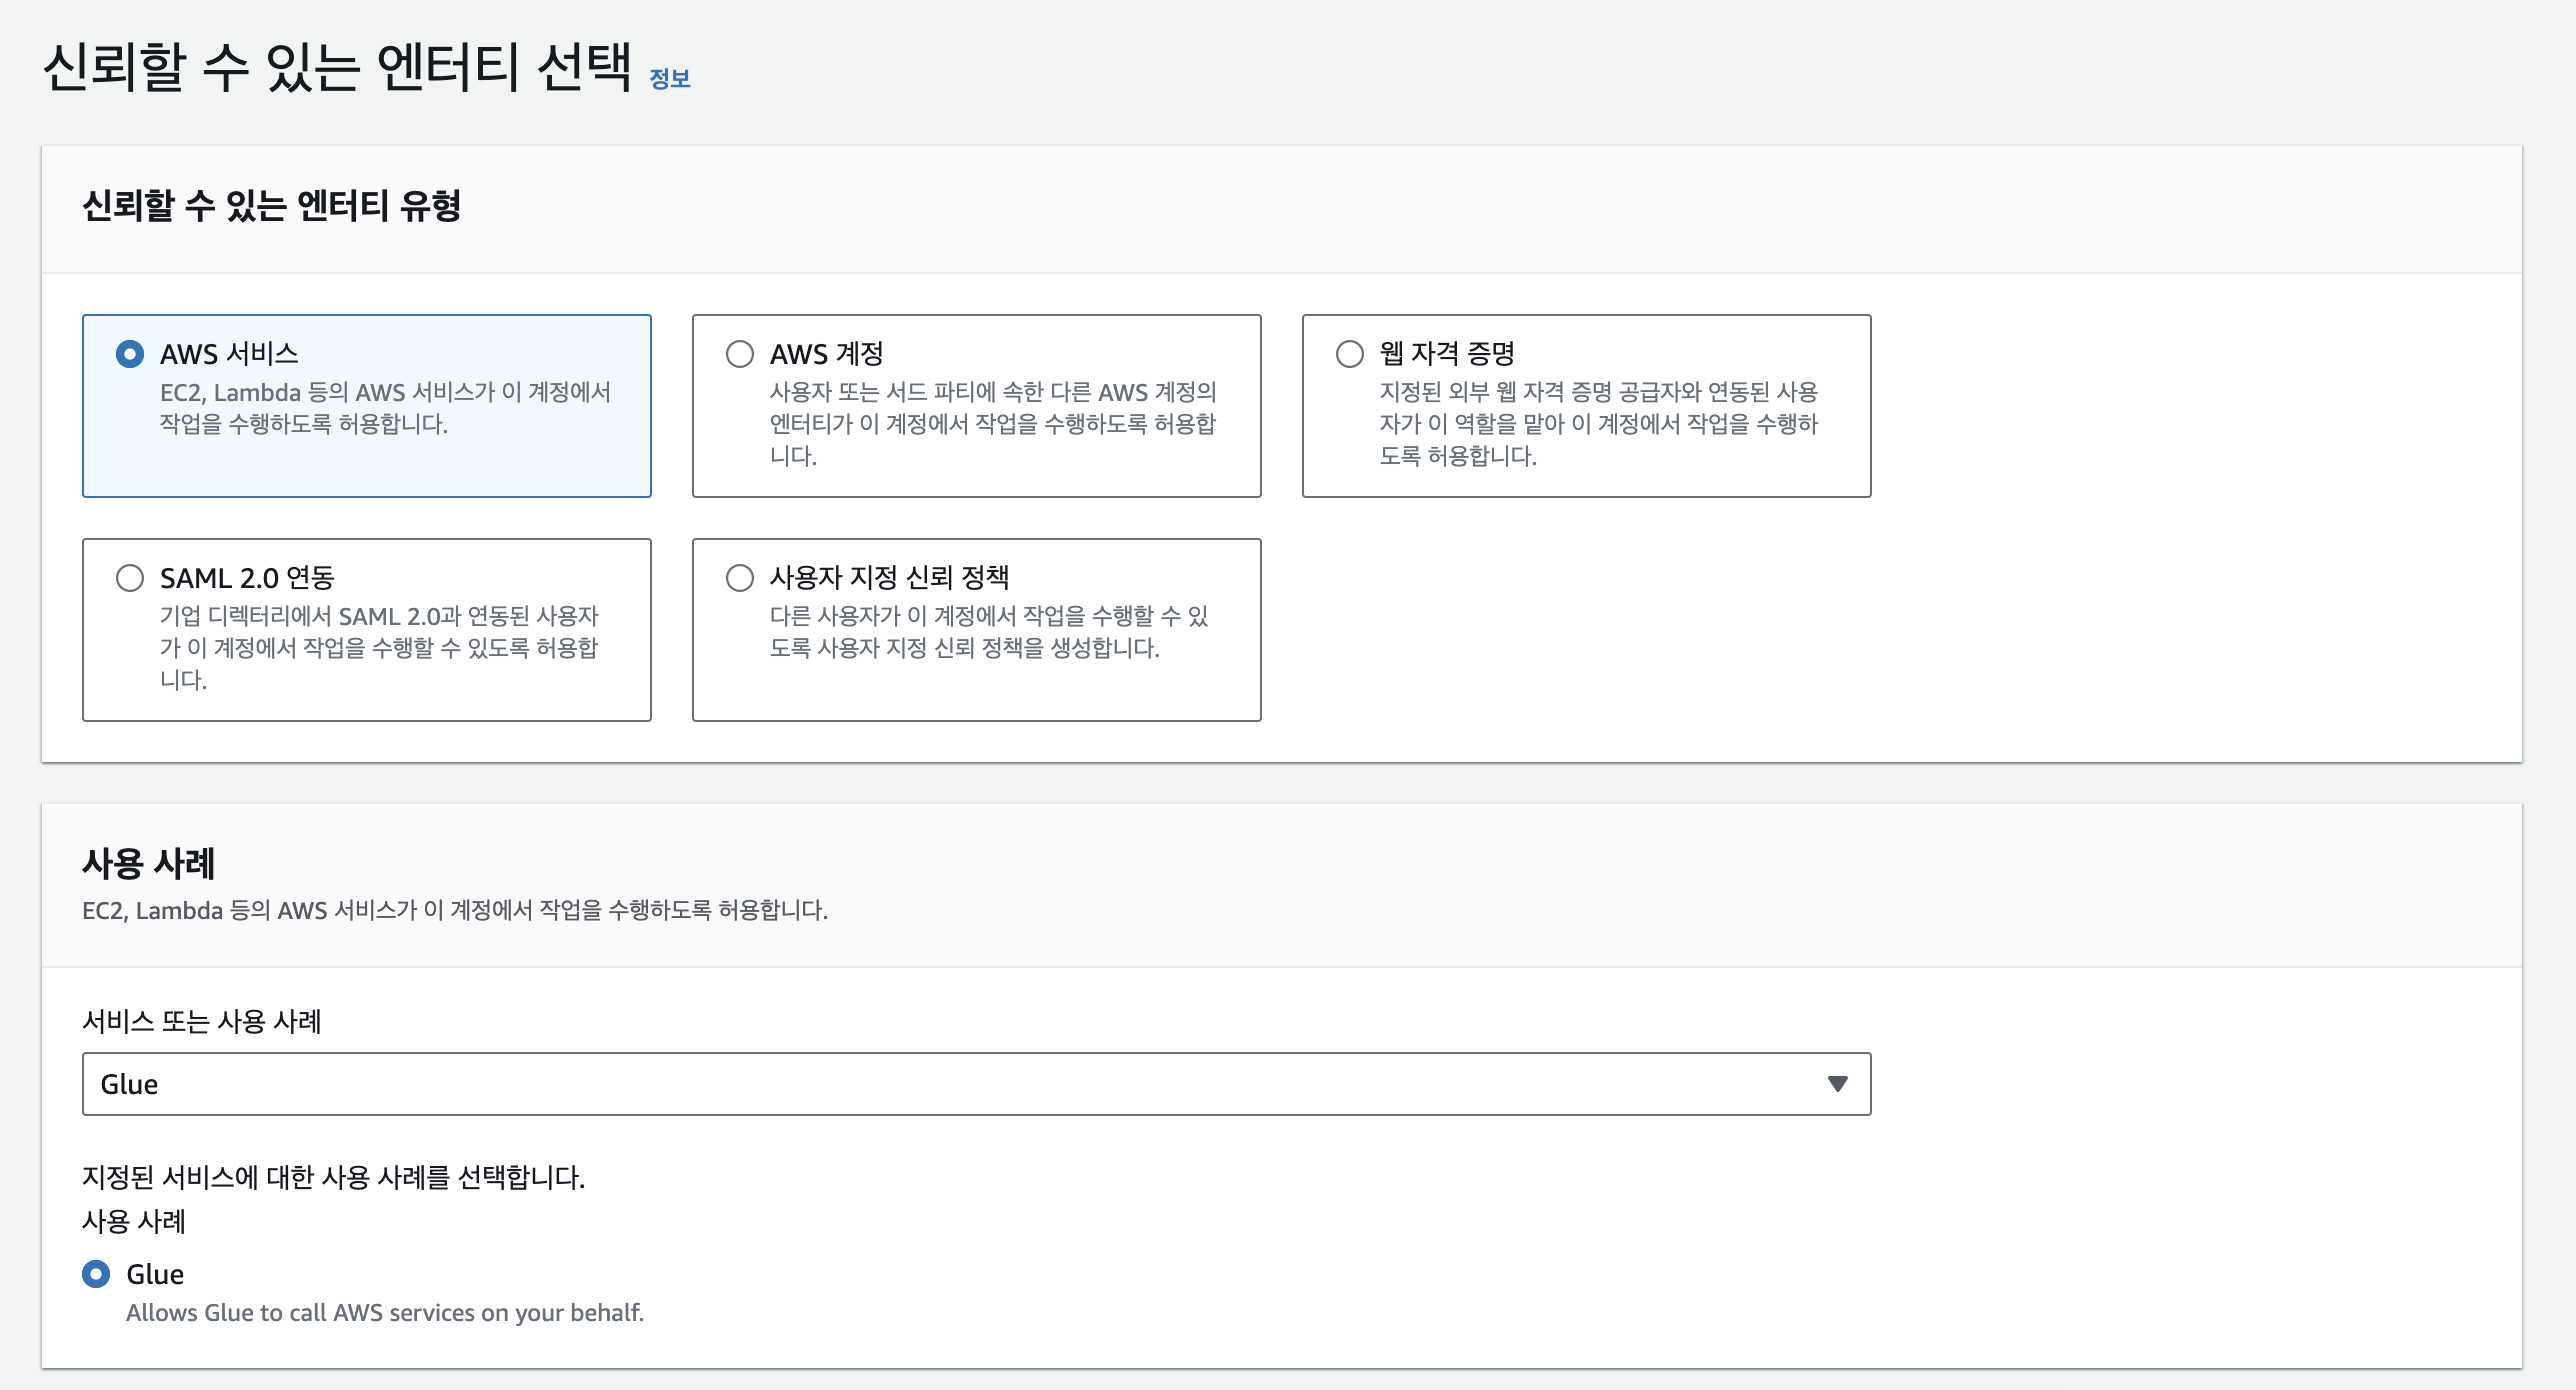Select the Glue use case radio button
Viewport: 2576px width, 1390px height.
pos(96,1274)
